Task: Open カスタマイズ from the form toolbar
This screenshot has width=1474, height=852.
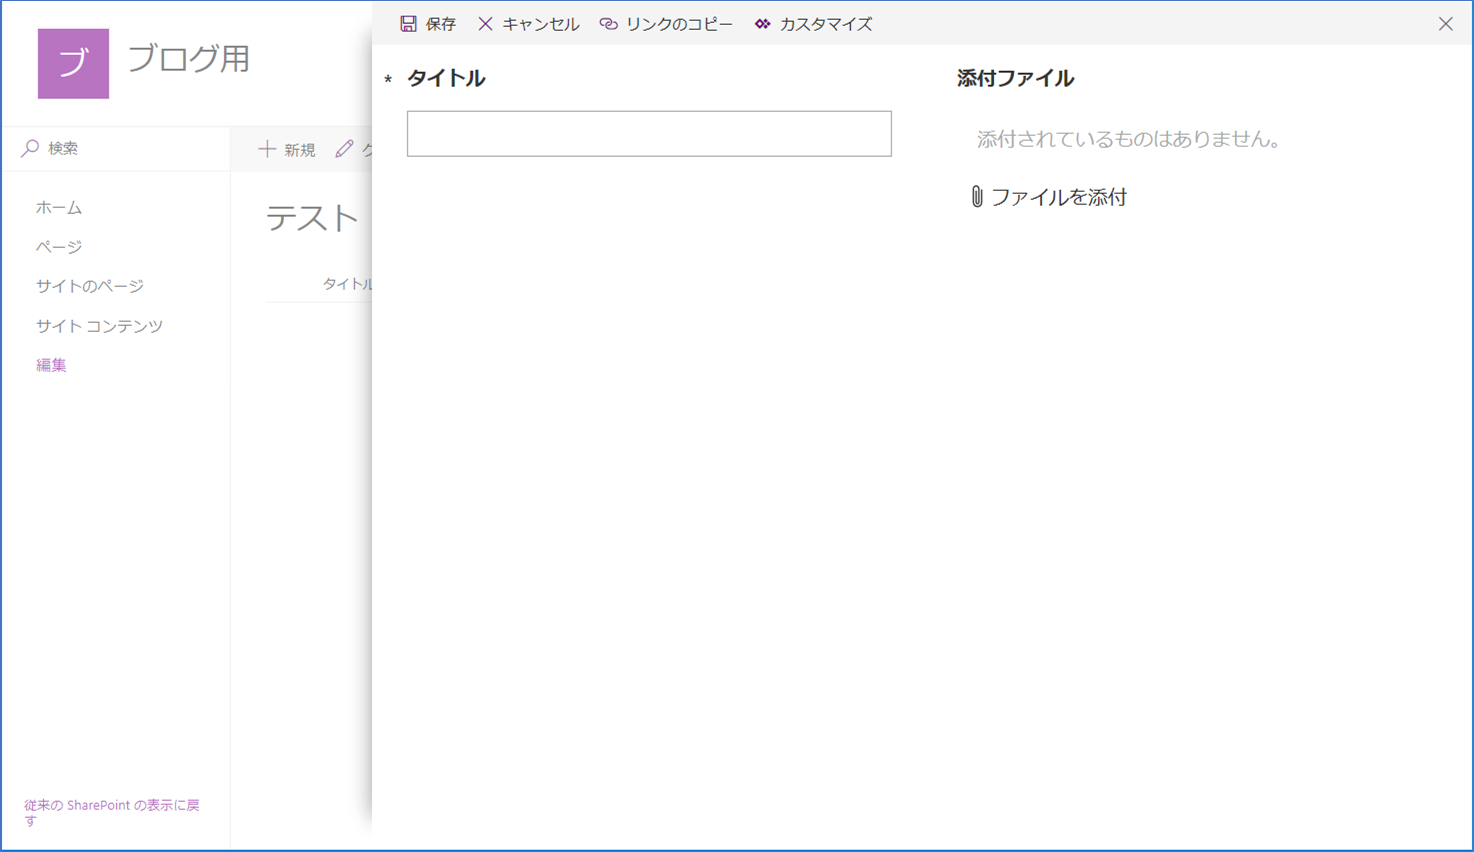Action: click(813, 24)
